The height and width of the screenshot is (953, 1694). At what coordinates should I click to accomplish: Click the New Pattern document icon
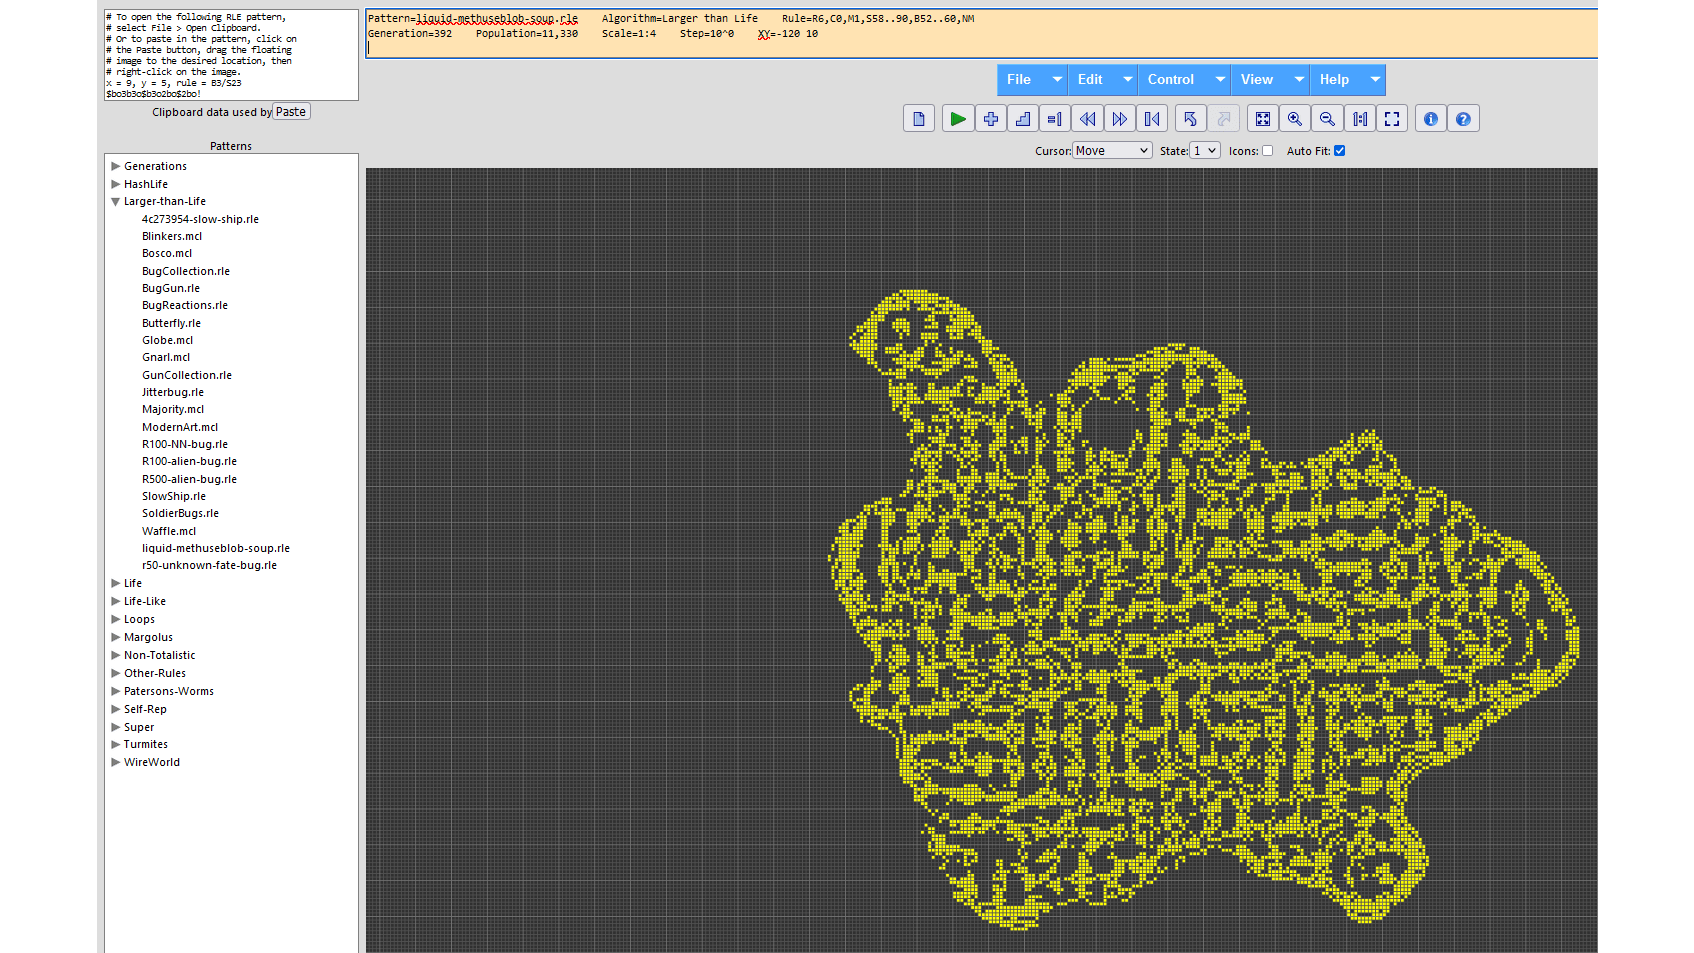coord(918,119)
